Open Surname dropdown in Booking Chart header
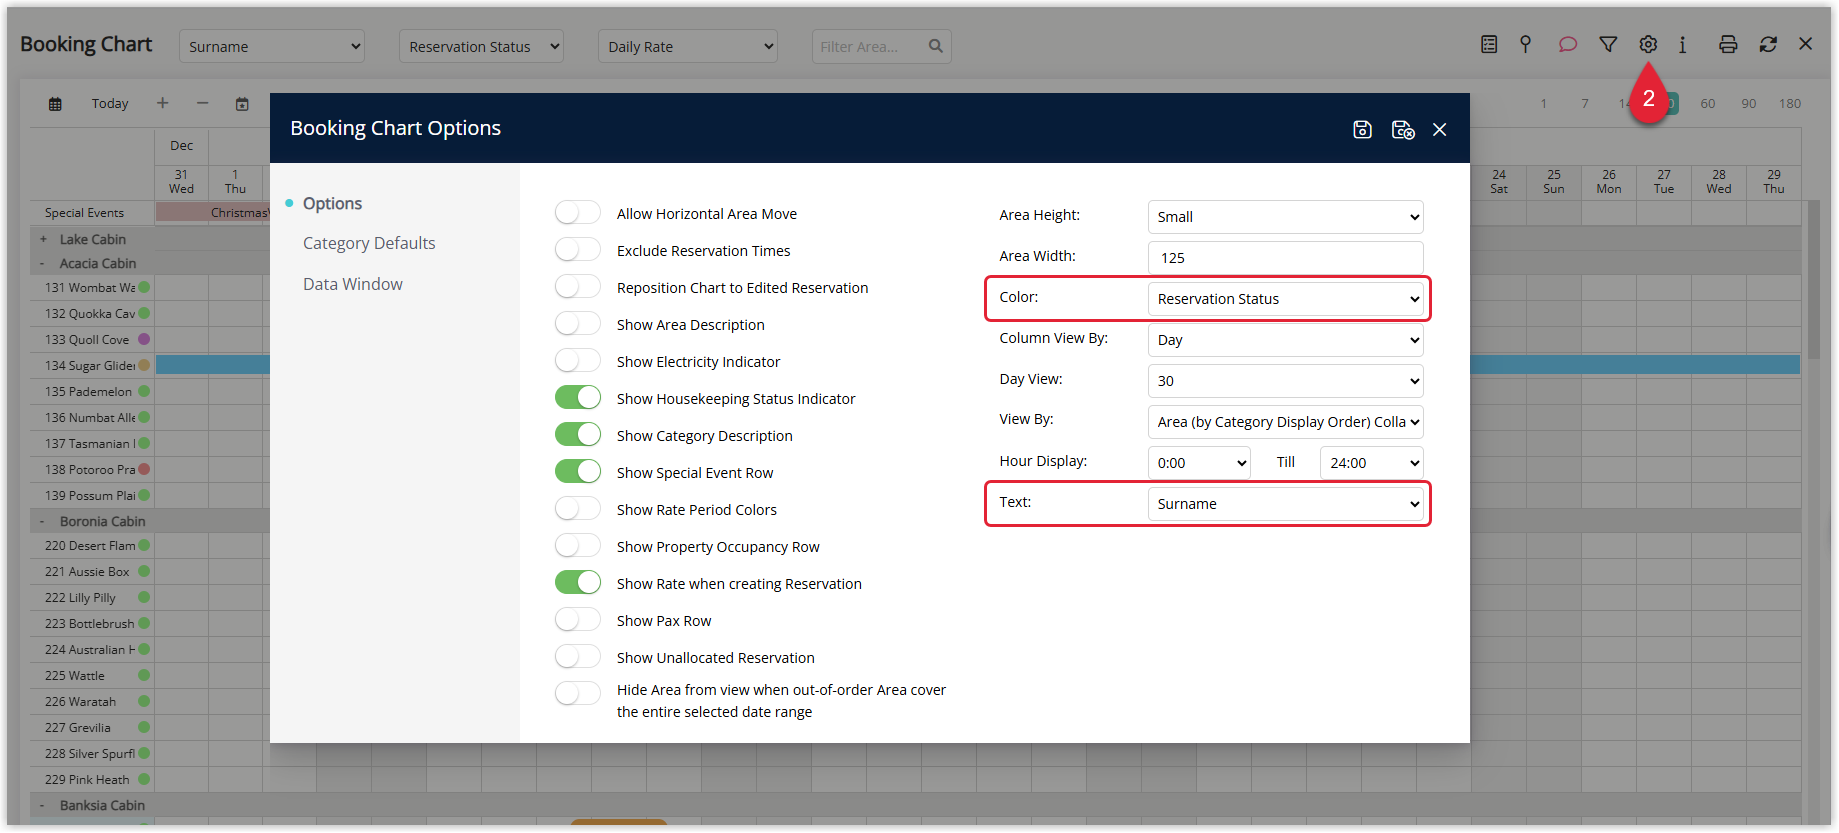 click(271, 46)
